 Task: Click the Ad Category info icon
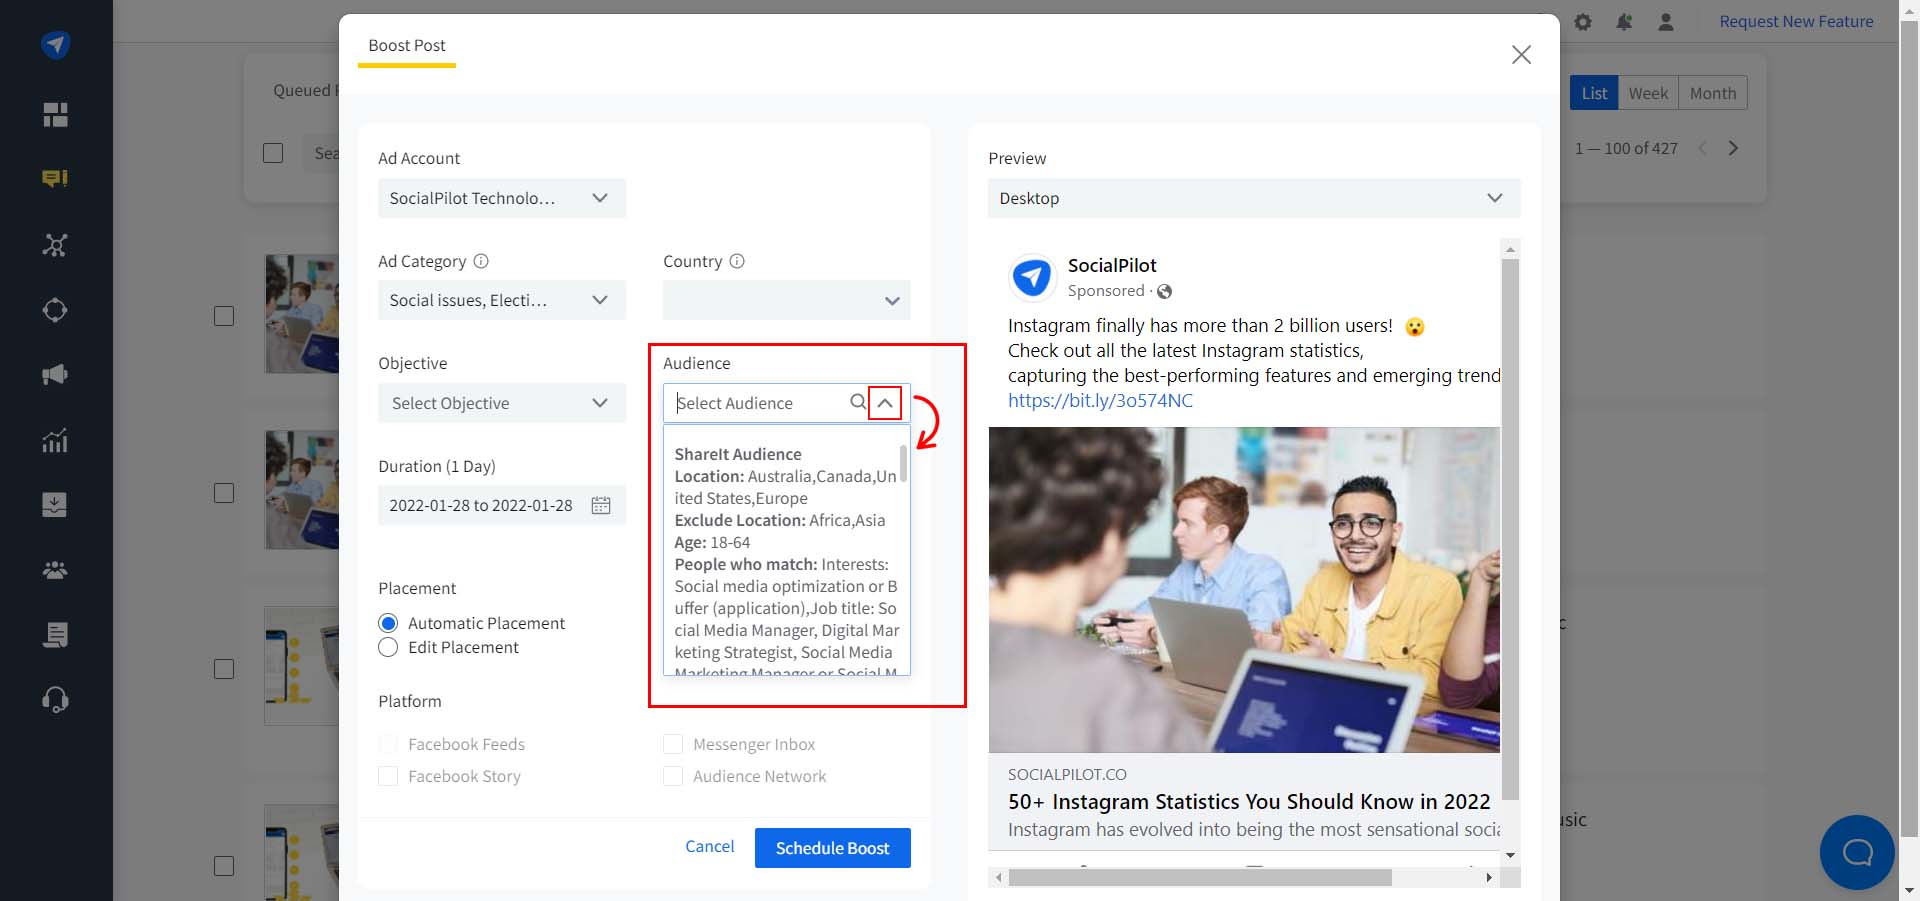coord(481,261)
